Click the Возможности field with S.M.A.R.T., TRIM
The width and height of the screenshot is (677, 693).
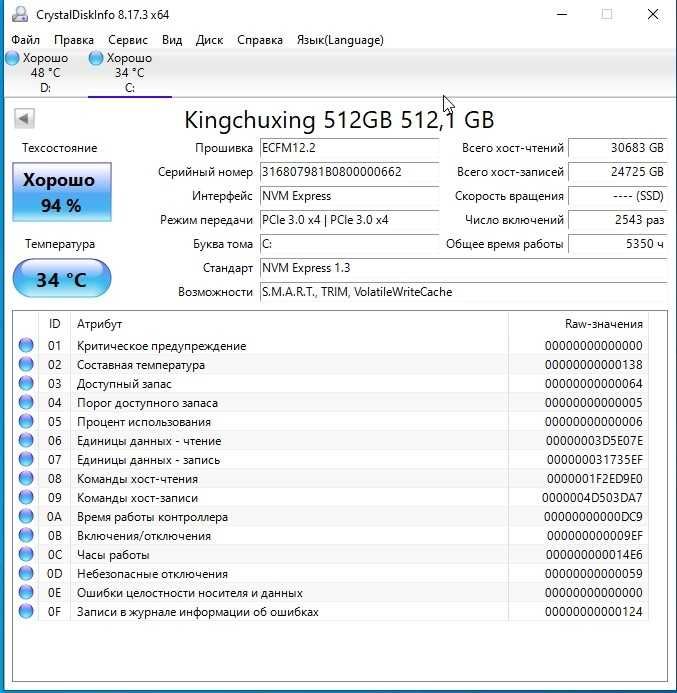tap(464, 292)
